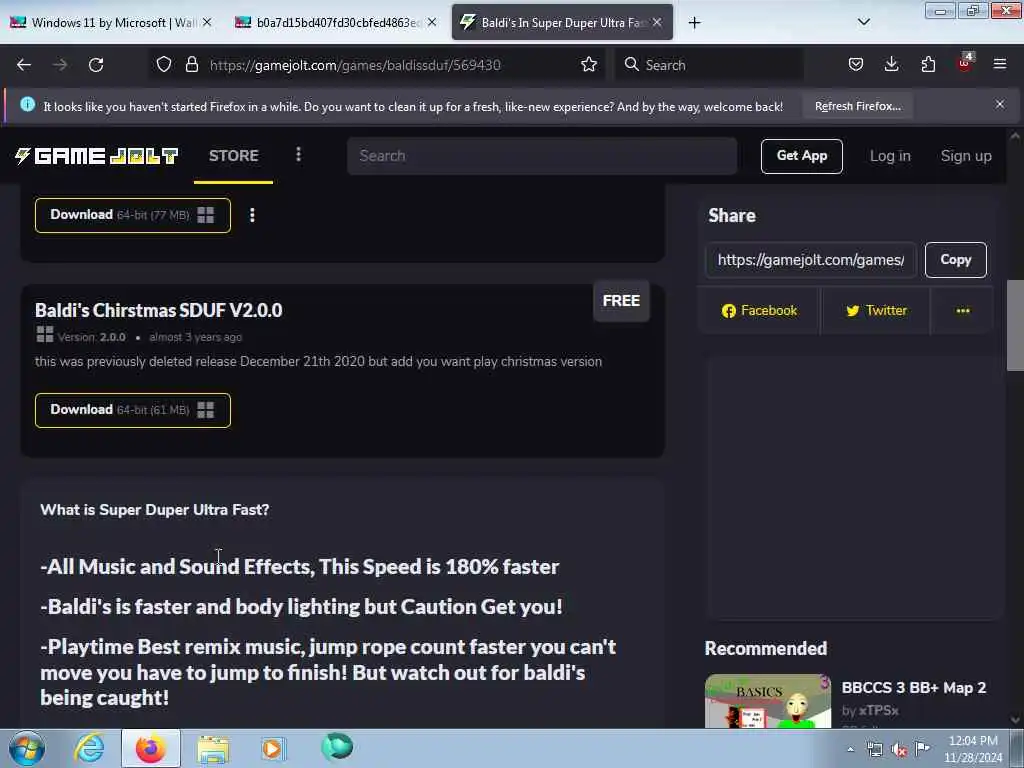Click the forward navigation arrow
Screen dimensions: 1024x768
pos(59,65)
